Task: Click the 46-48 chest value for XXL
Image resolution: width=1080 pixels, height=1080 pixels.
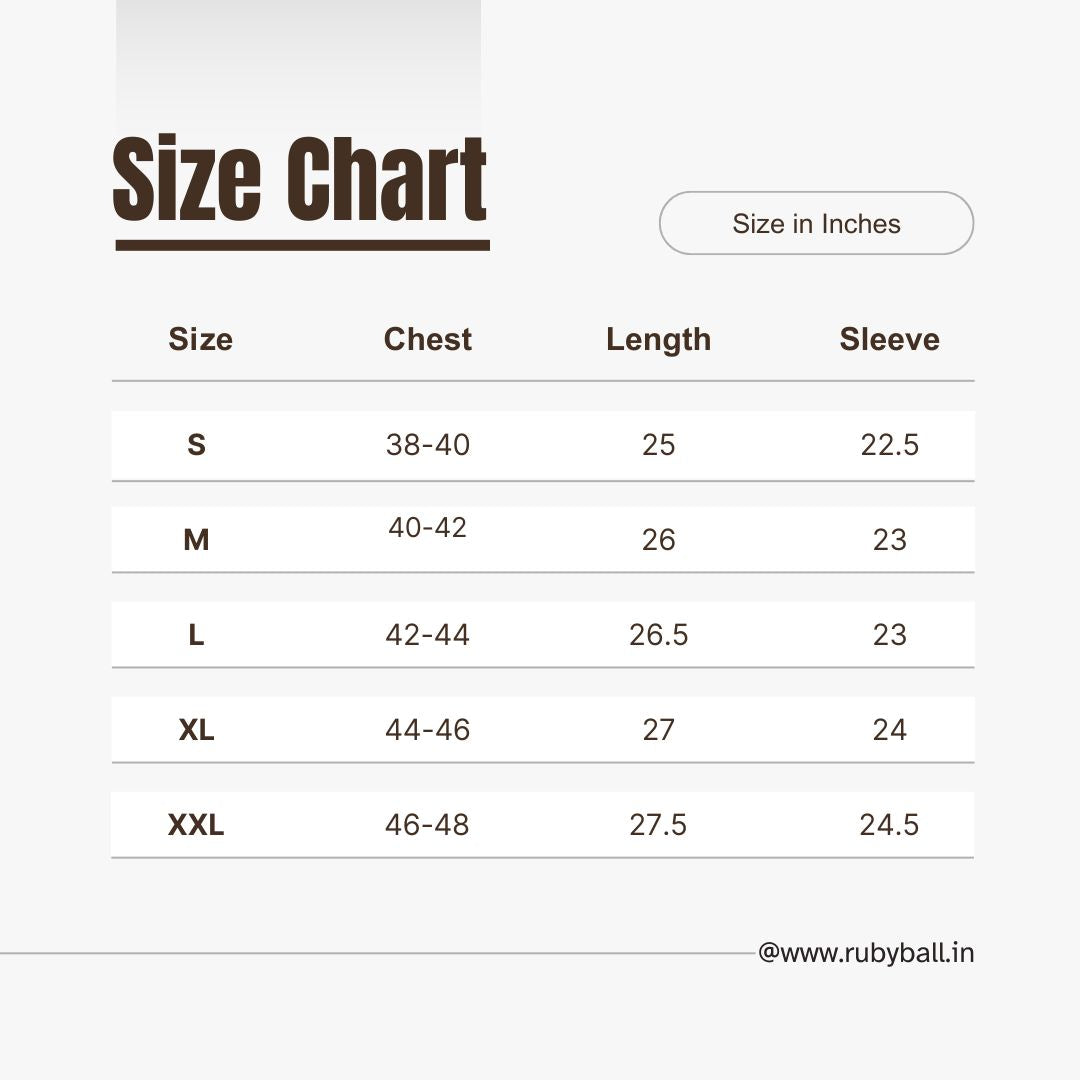Action: coord(427,825)
